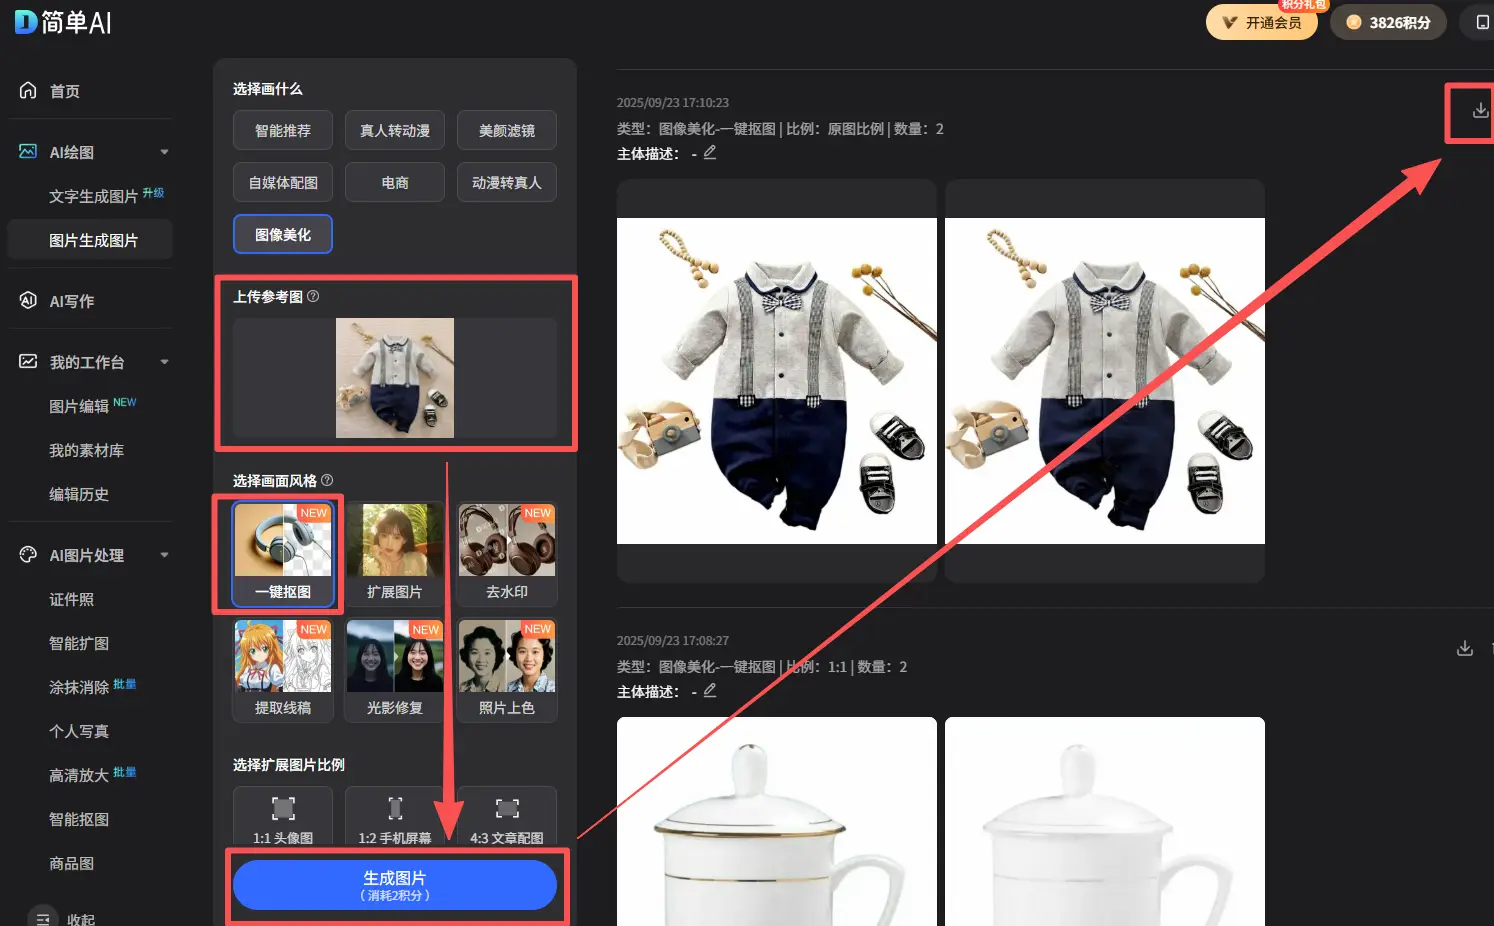Collapse the sidebar via the 收起 icon
Image resolution: width=1494 pixels, height=926 pixels.
(42, 917)
